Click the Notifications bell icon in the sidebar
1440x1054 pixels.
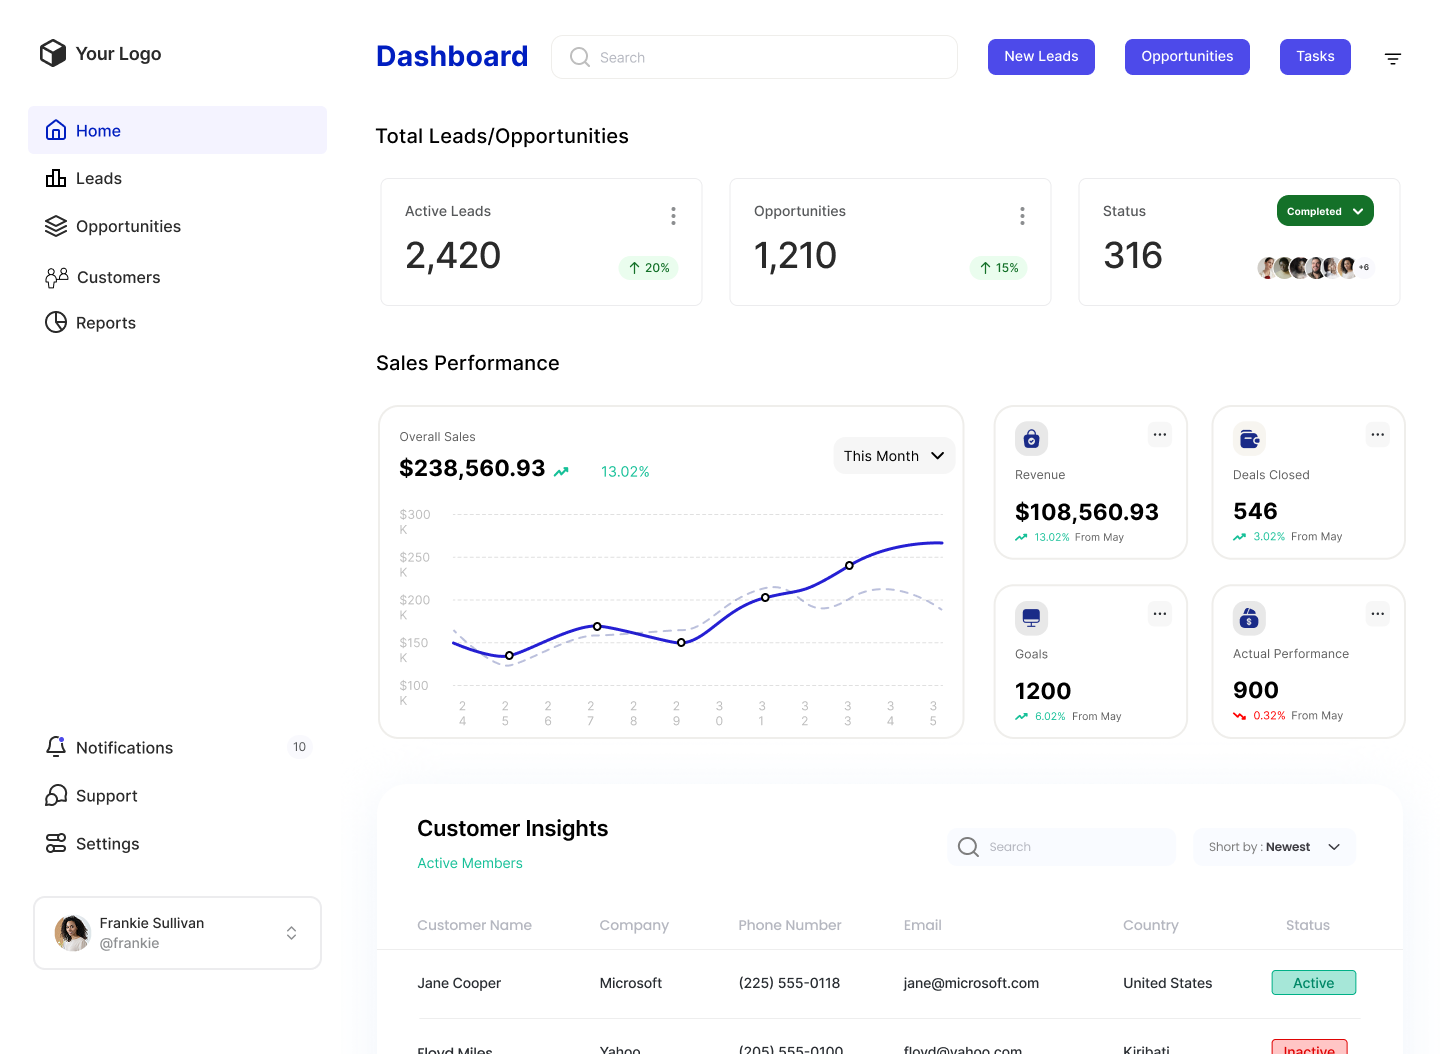tap(56, 747)
